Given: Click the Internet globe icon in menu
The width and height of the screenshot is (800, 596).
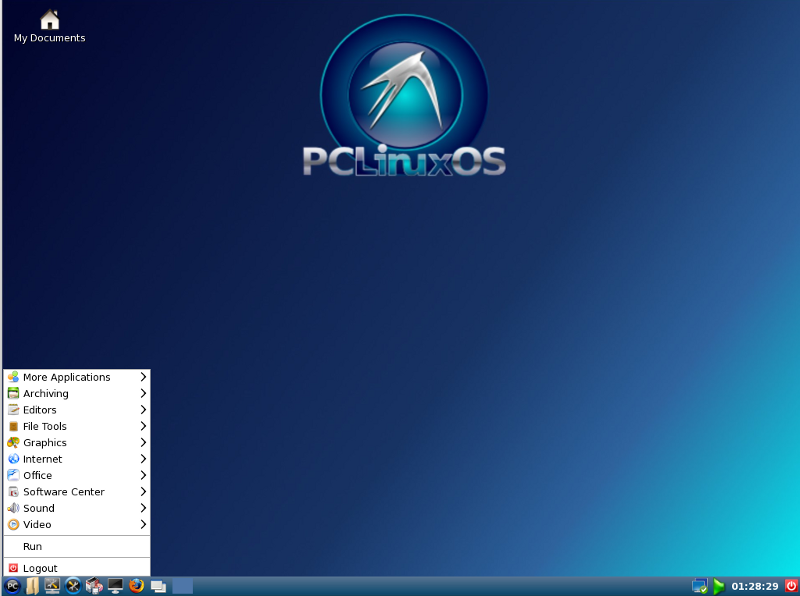Looking at the screenshot, I should coord(13,459).
